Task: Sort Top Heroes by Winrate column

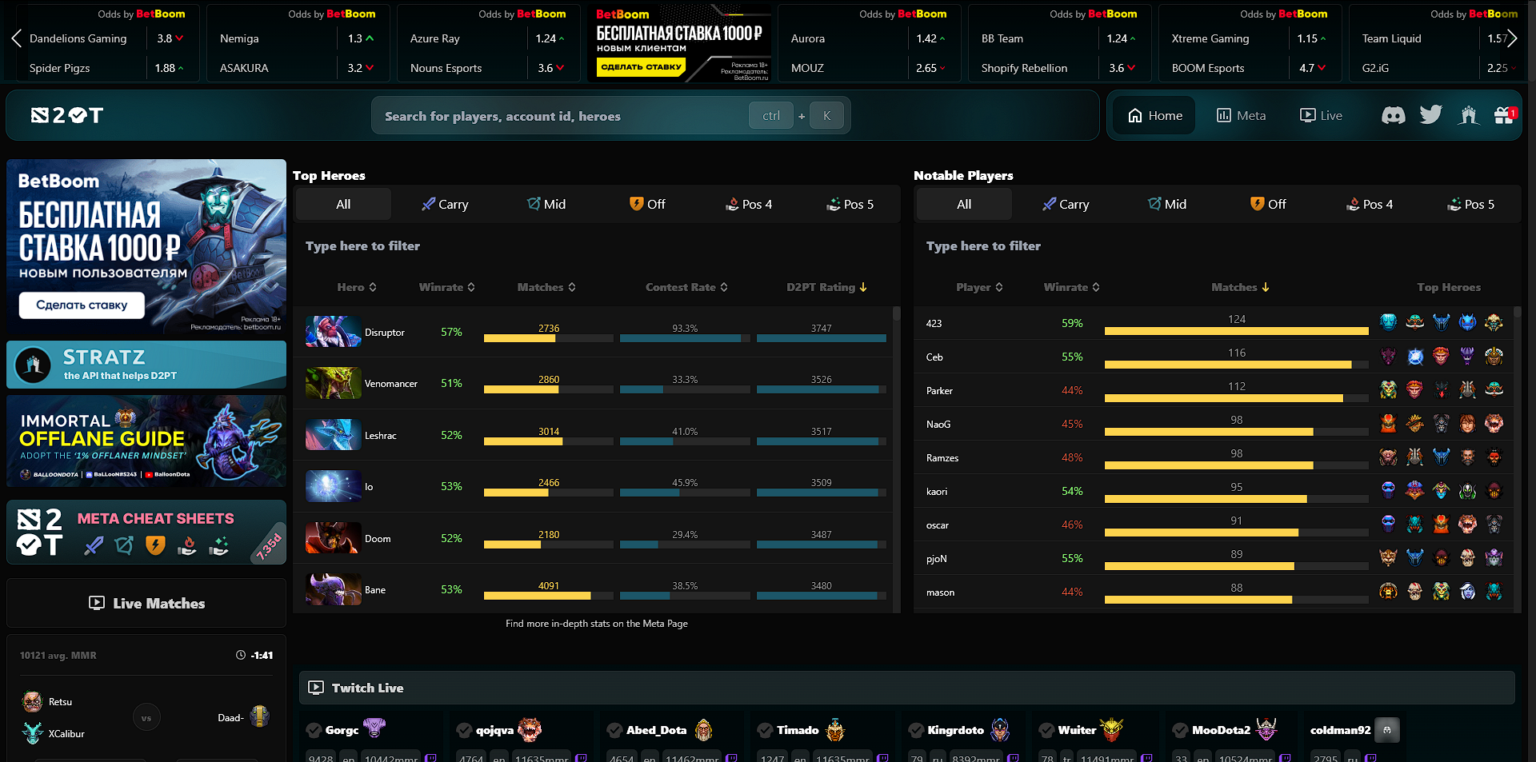Action: click(x=447, y=287)
